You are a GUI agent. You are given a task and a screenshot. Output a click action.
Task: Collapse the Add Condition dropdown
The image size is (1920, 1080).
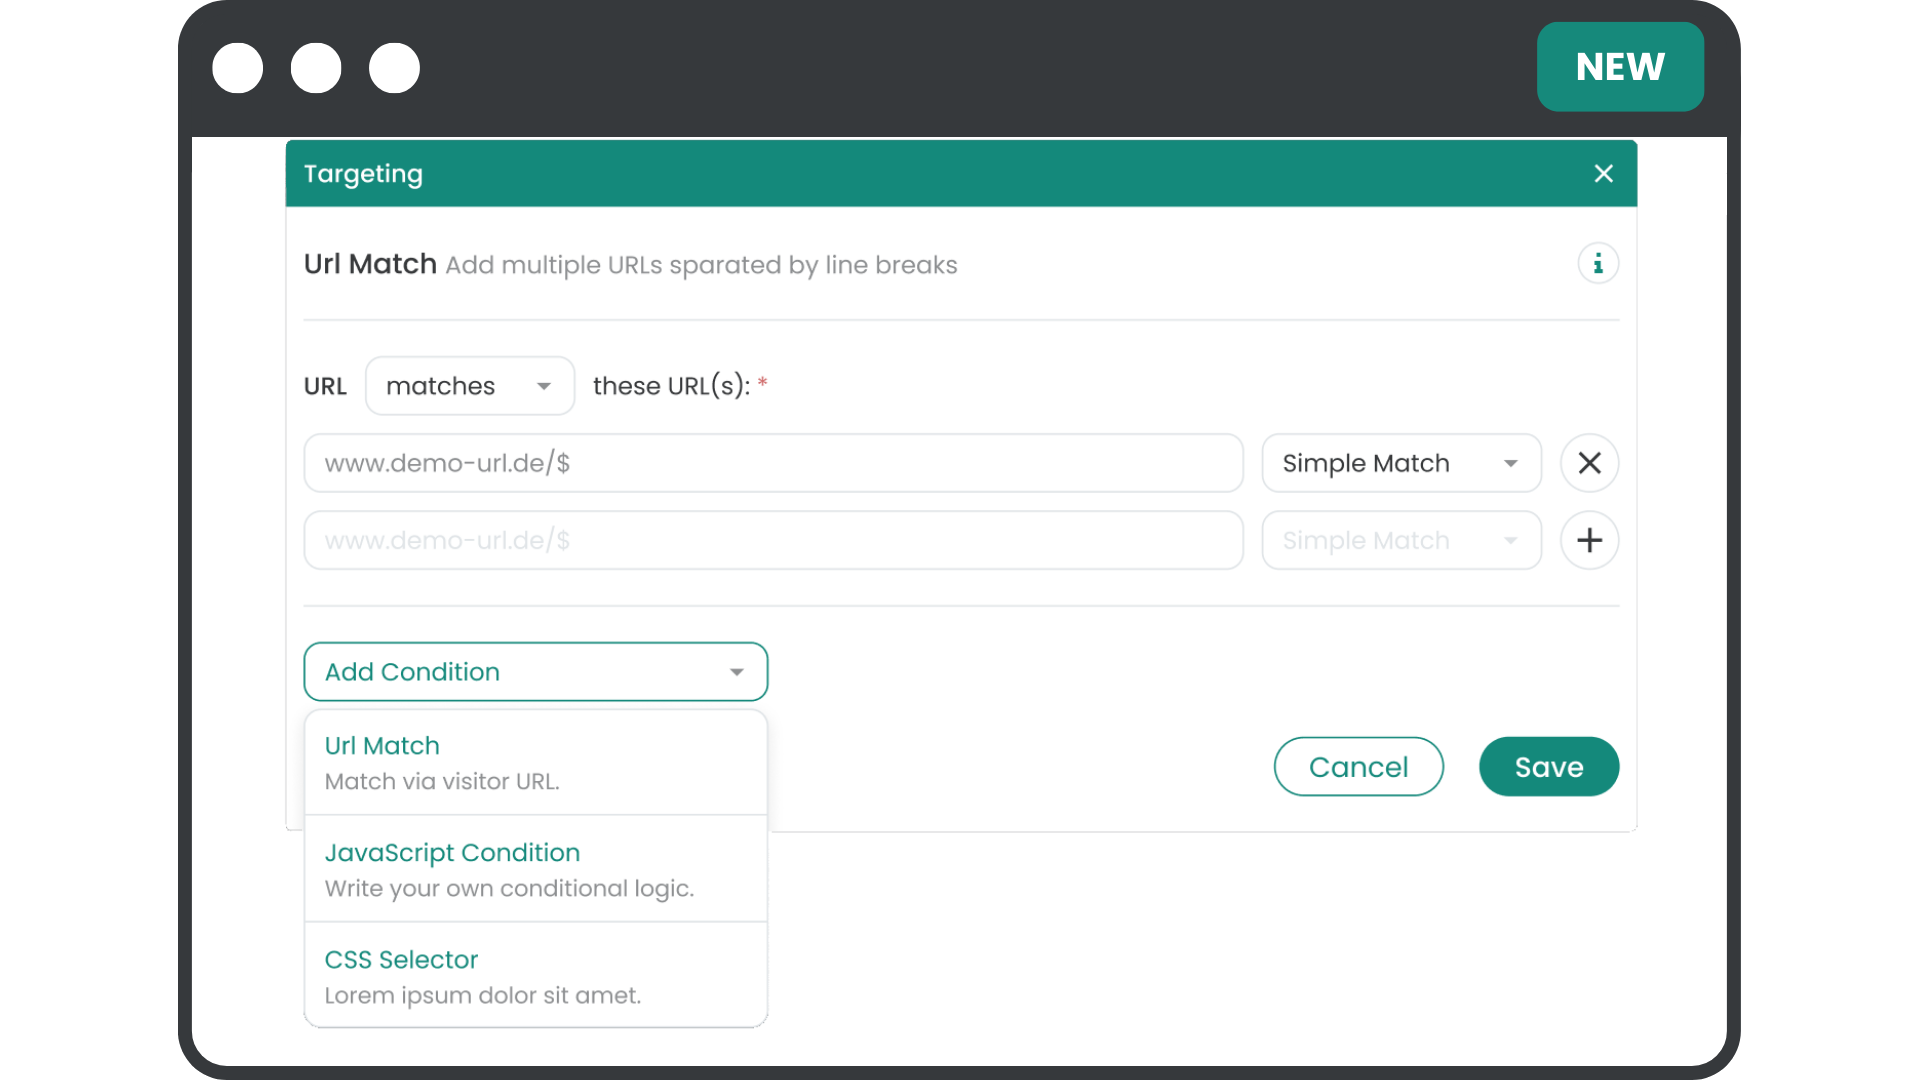[536, 672]
